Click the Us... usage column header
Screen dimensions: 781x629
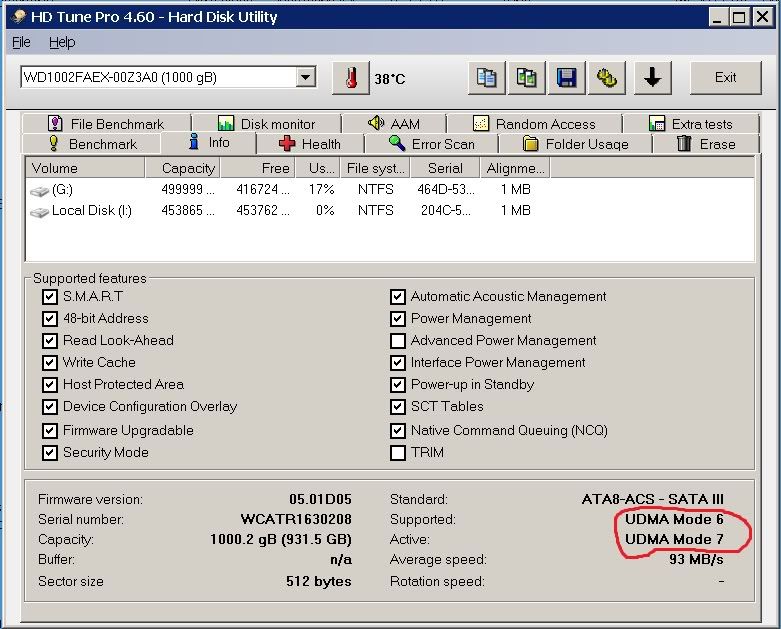(x=318, y=168)
